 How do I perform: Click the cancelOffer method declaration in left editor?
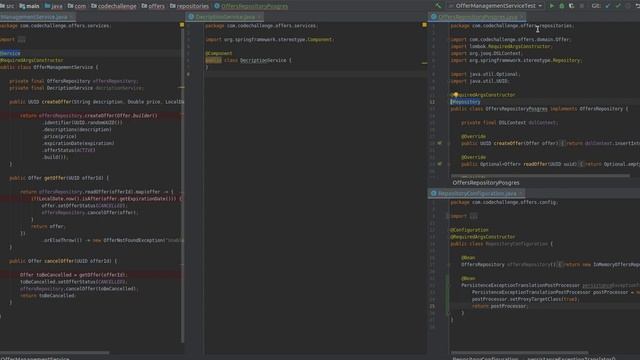pos(63,261)
